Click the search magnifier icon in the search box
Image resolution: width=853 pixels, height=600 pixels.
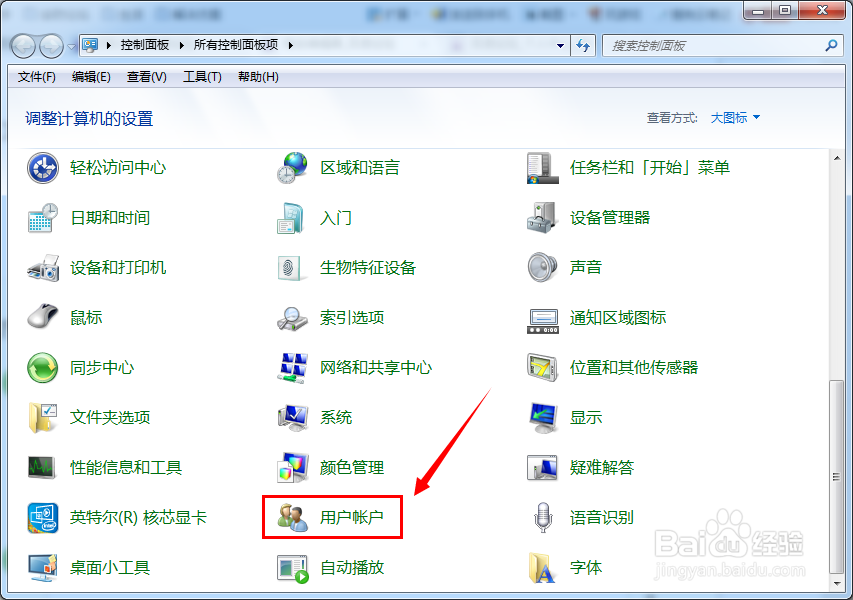tap(831, 46)
